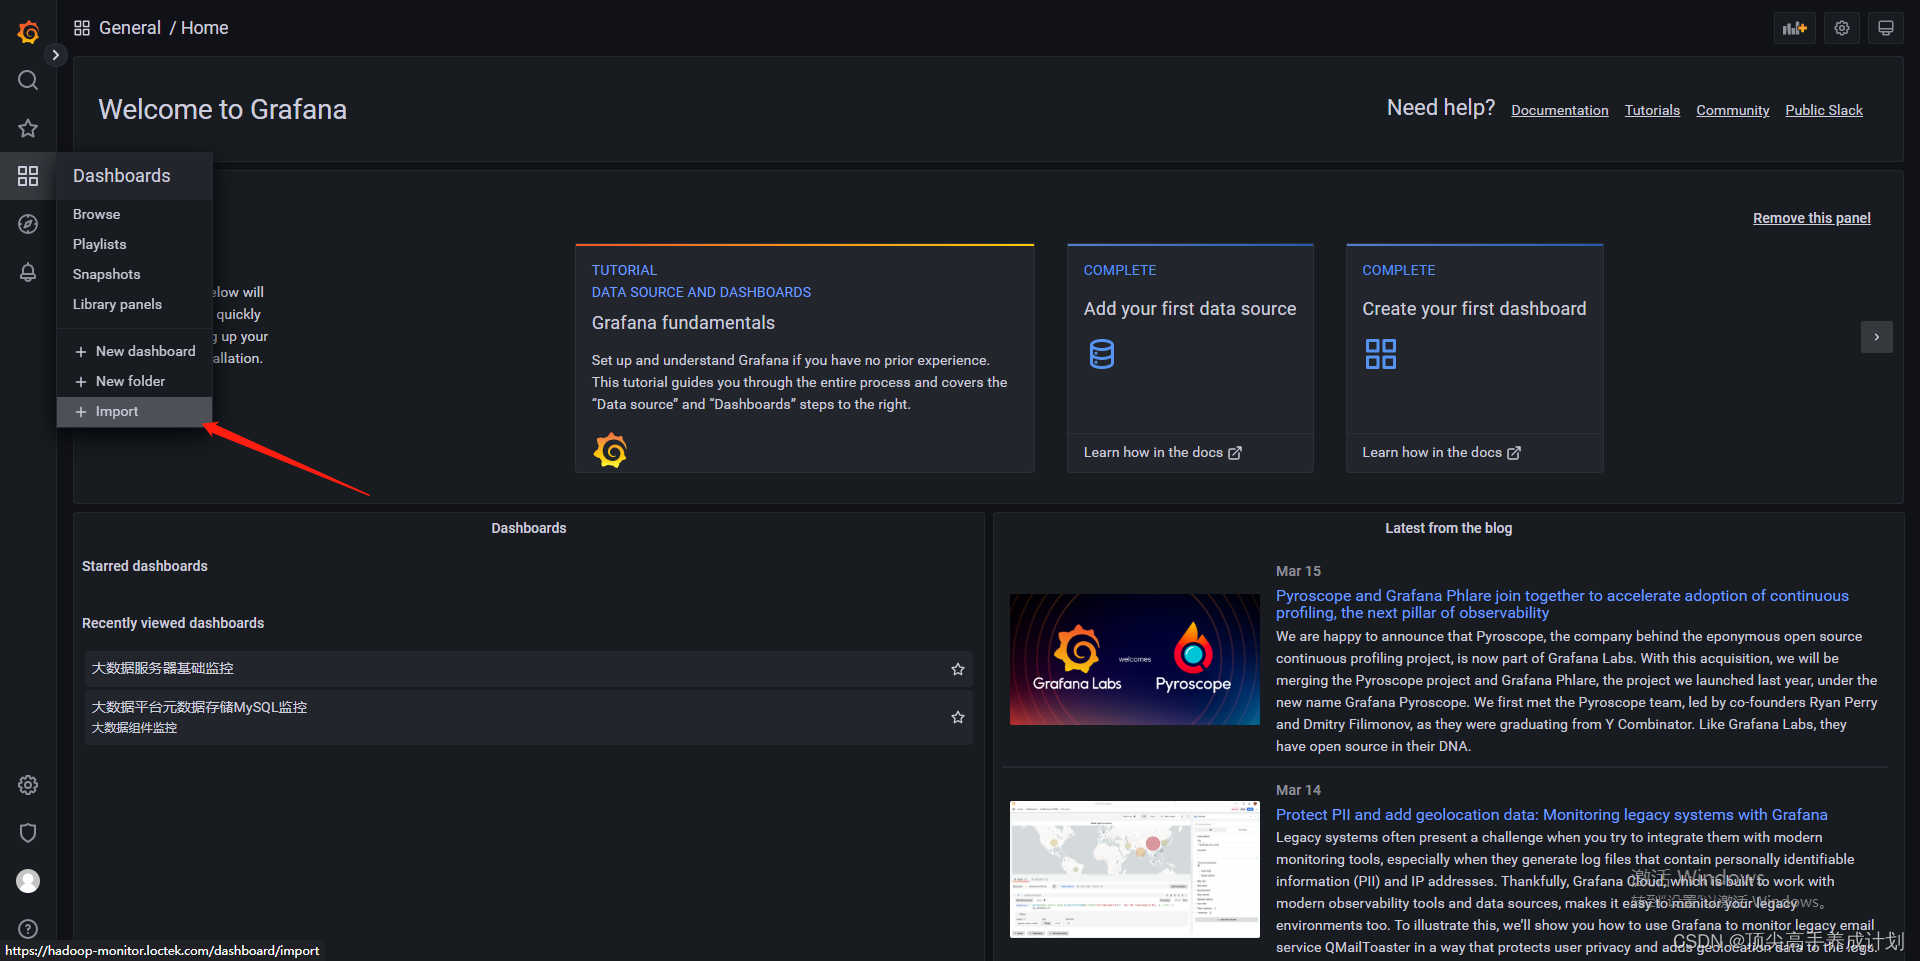Open the Help question mark icon

tap(28, 929)
